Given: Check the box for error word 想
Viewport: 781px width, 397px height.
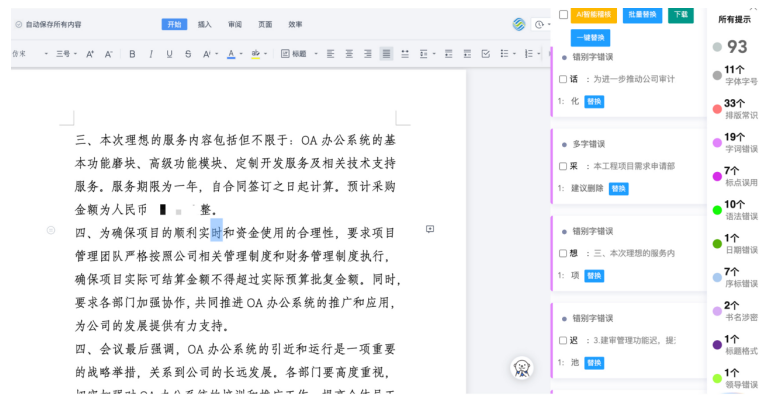Looking at the screenshot, I should [563, 254].
